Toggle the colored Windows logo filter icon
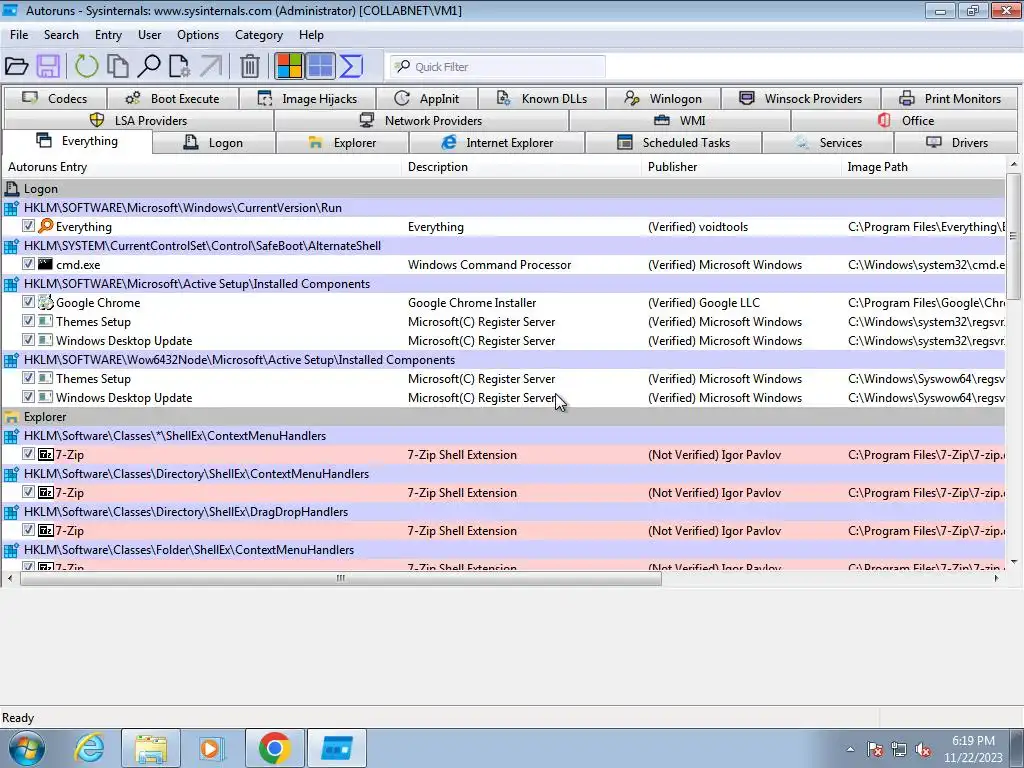 pos(289,66)
